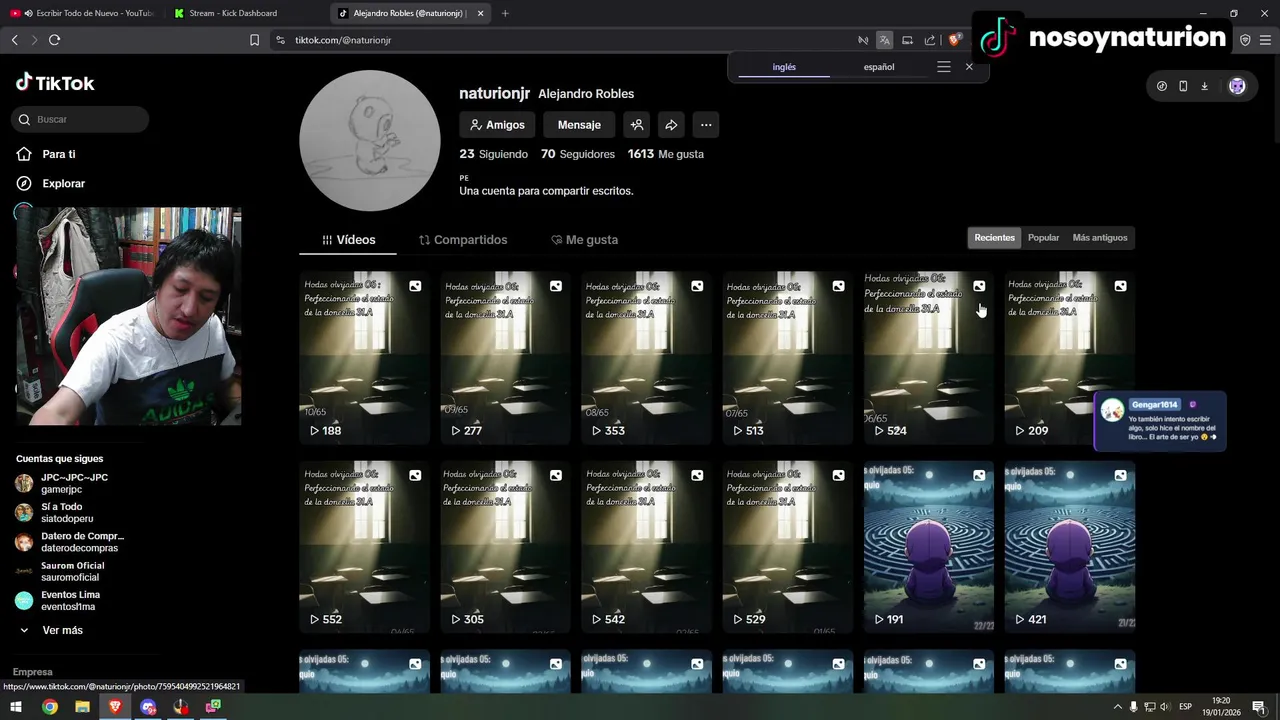Select the Recientes sort option
1280x720 pixels.
pyautogui.click(x=994, y=238)
